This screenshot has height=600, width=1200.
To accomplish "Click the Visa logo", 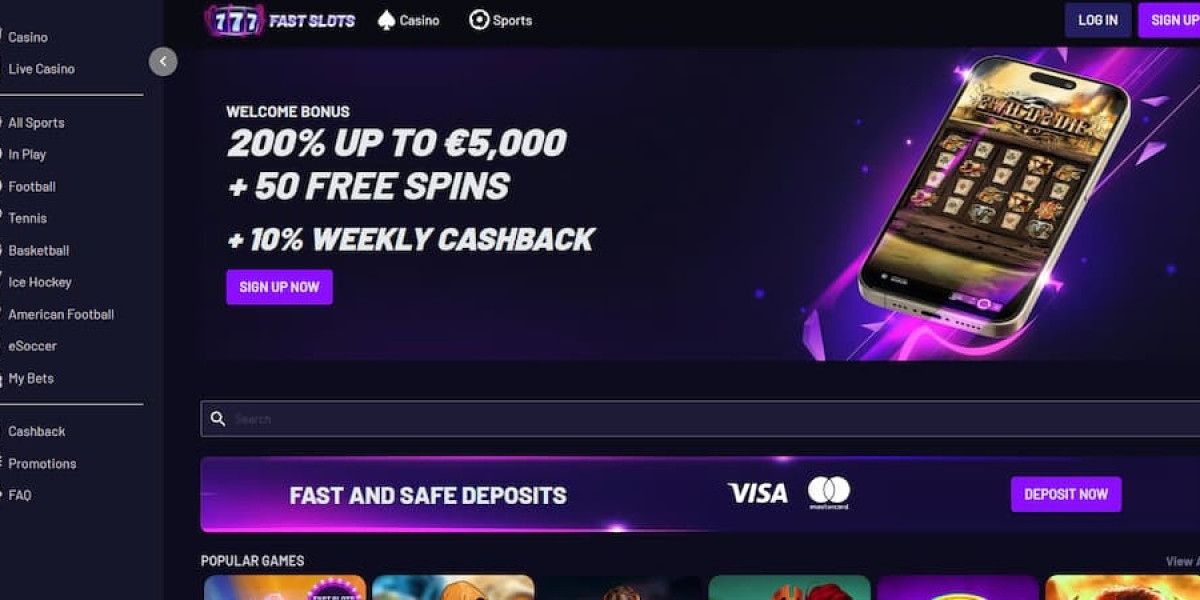I will (x=757, y=493).
